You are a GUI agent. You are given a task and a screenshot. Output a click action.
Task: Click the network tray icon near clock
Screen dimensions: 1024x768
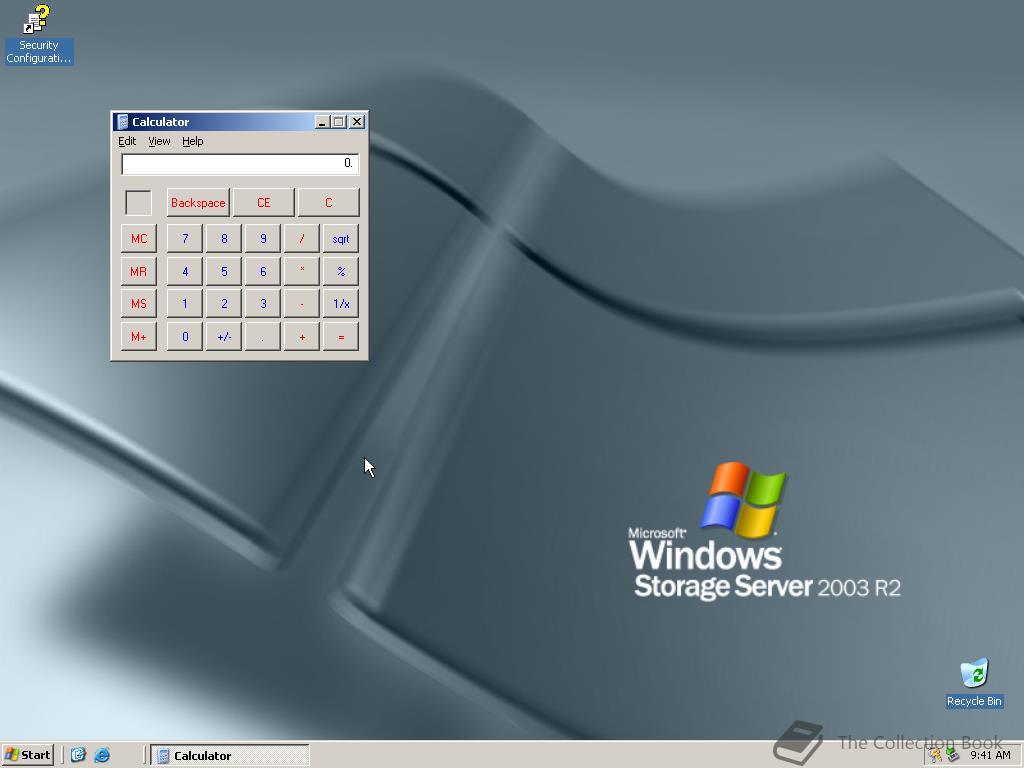coord(953,756)
